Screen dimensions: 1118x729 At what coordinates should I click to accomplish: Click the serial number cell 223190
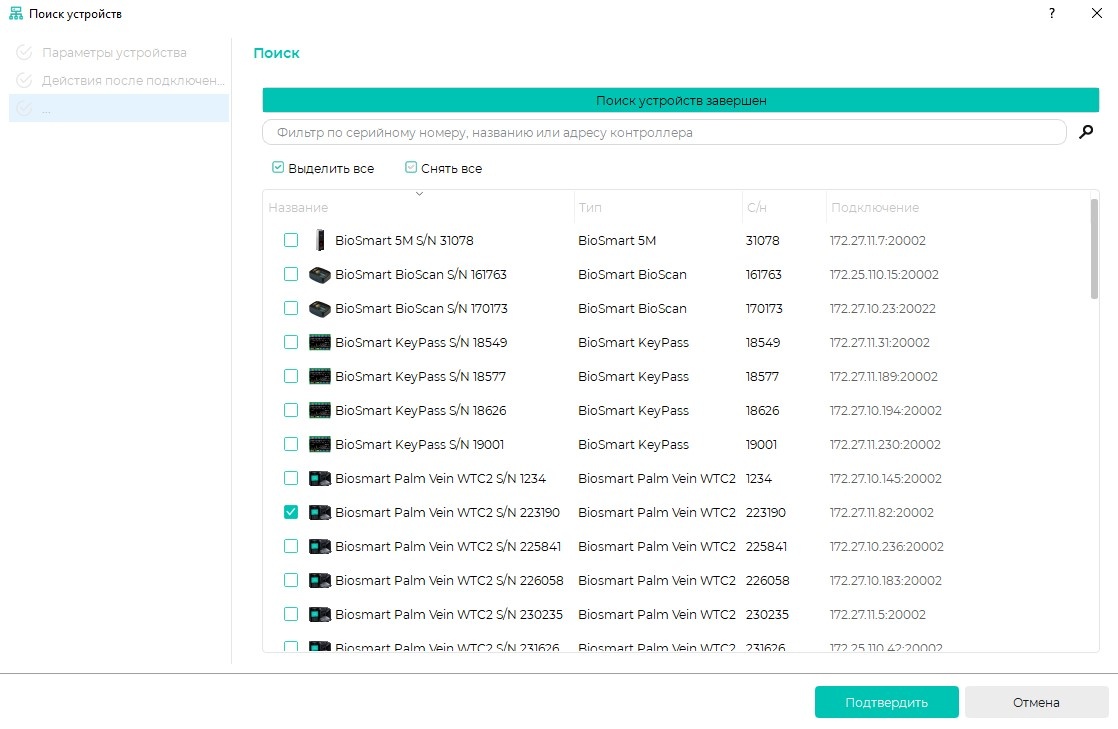coord(766,513)
